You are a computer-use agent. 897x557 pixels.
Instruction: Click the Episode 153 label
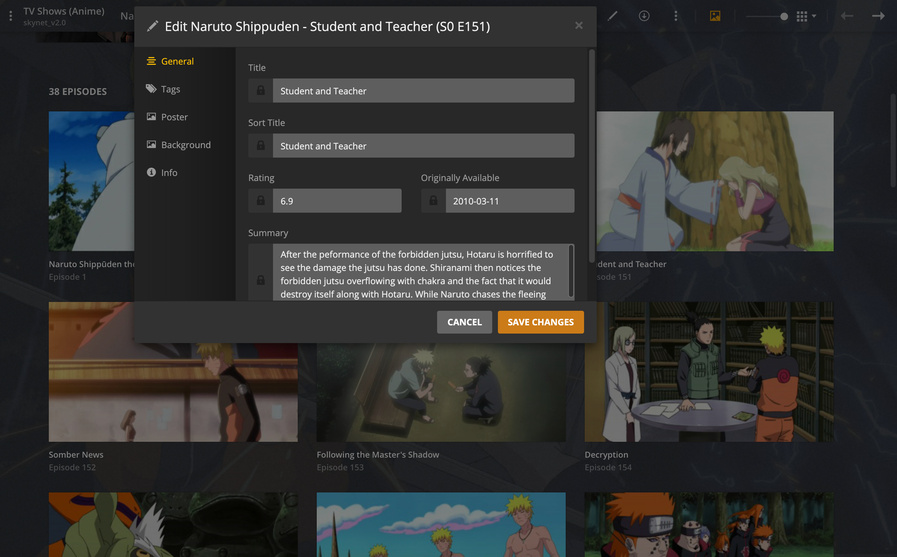coord(340,467)
